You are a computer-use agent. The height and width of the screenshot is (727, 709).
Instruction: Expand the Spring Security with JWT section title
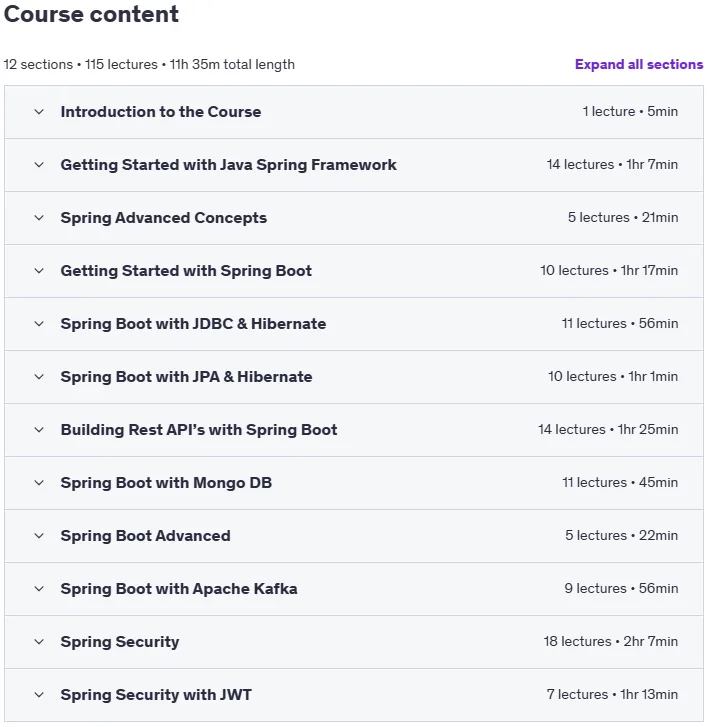click(156, 695)
